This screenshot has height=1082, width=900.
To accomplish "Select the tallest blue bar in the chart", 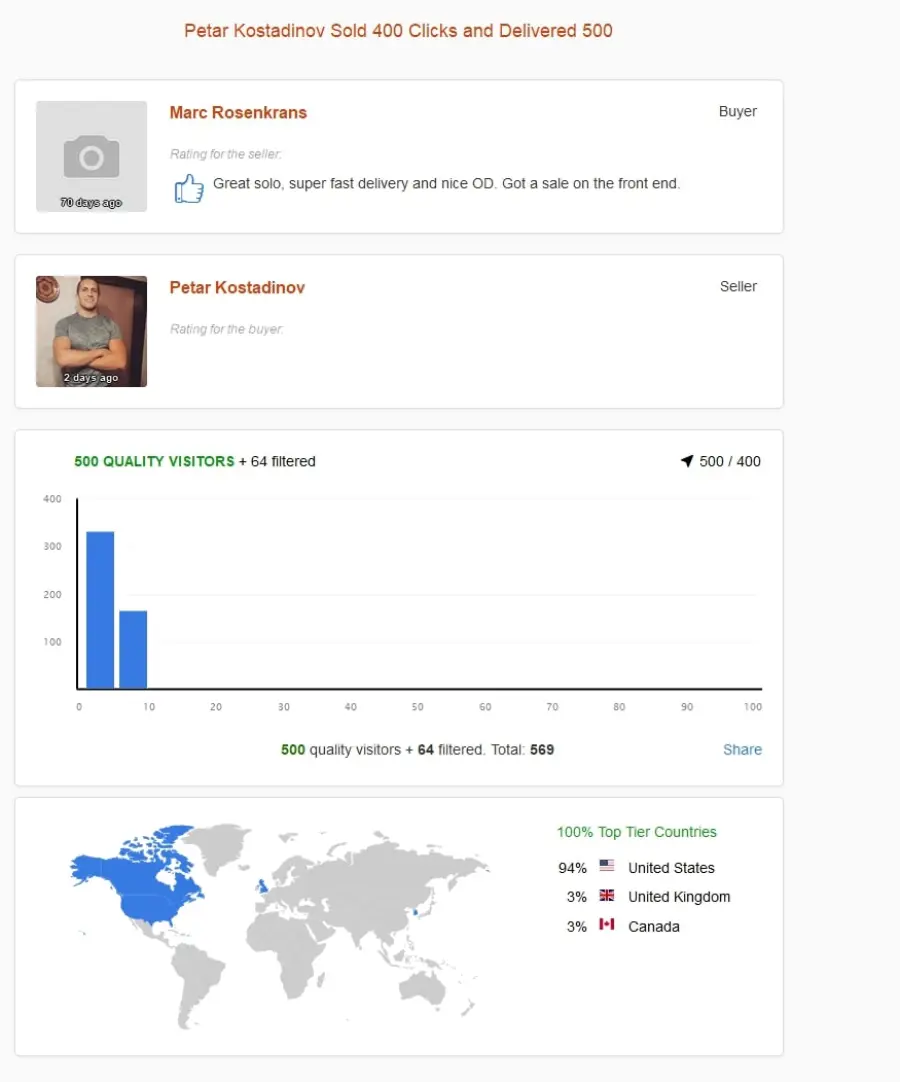I will coord(100,610).
